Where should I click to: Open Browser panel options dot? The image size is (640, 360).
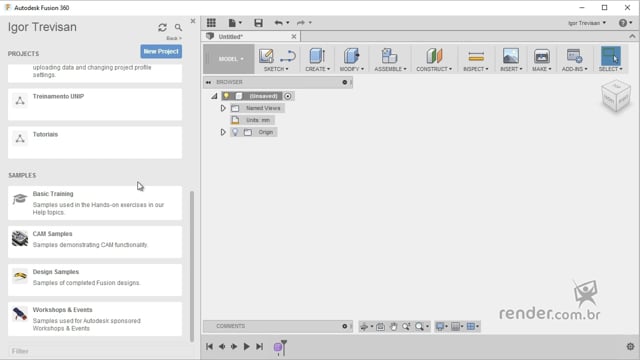coord(344,82)
